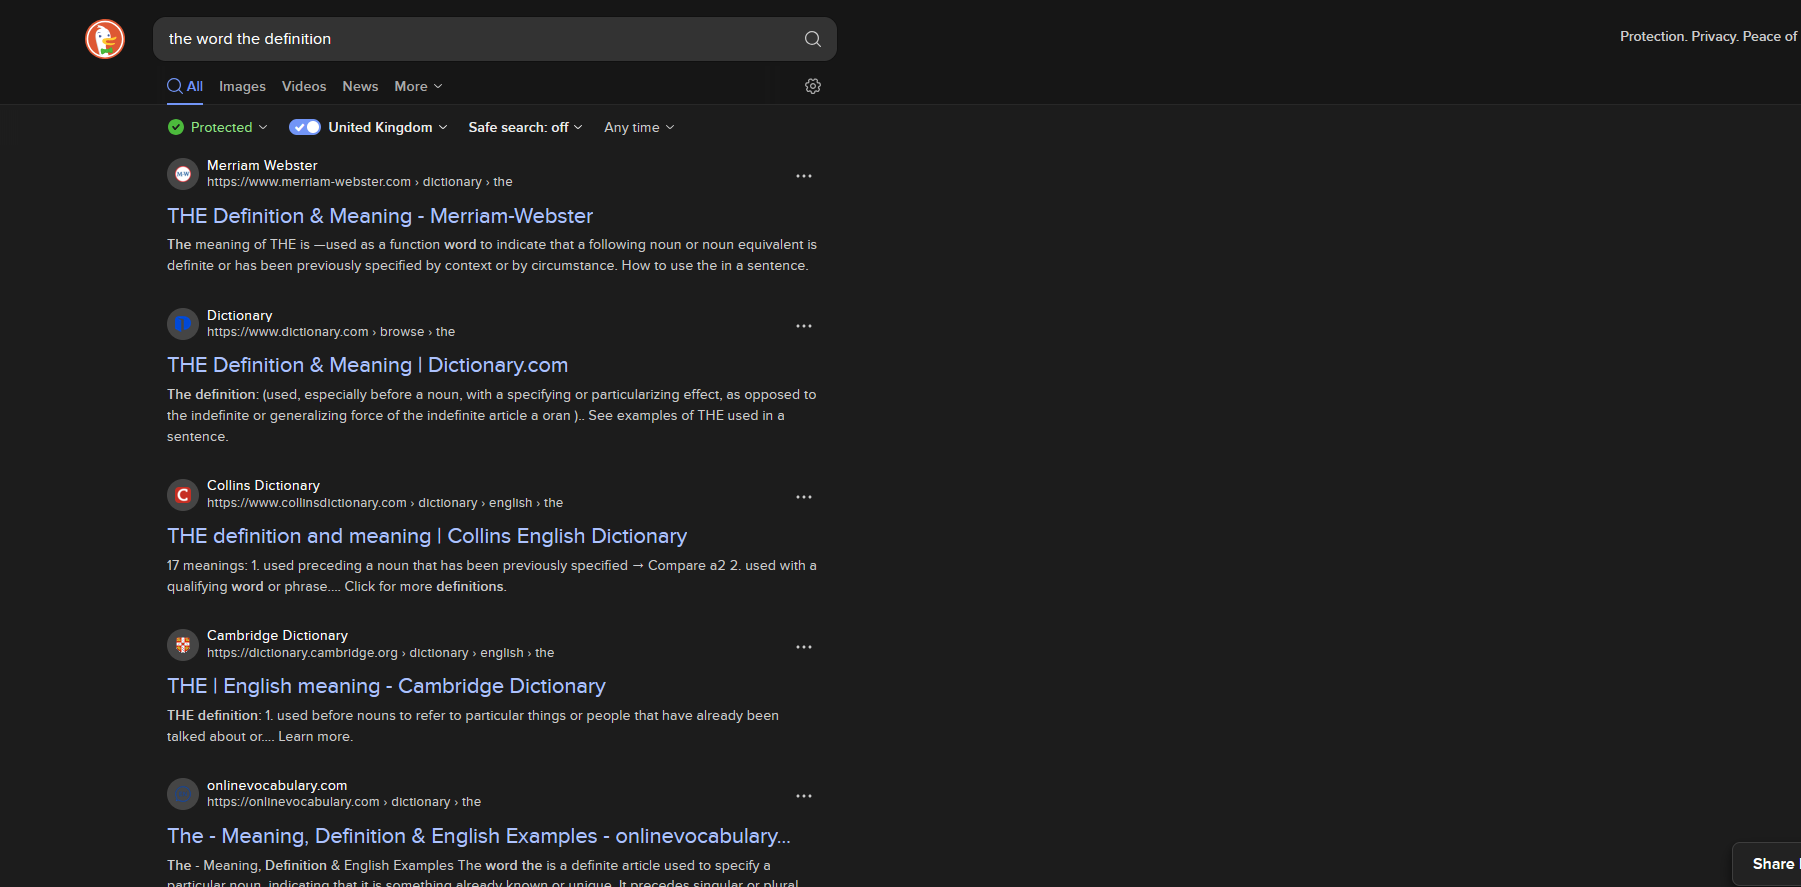Open Collins English Dictionary result link
The width and height of the screenshot is (1801, 887).
(x=427, y=536)
